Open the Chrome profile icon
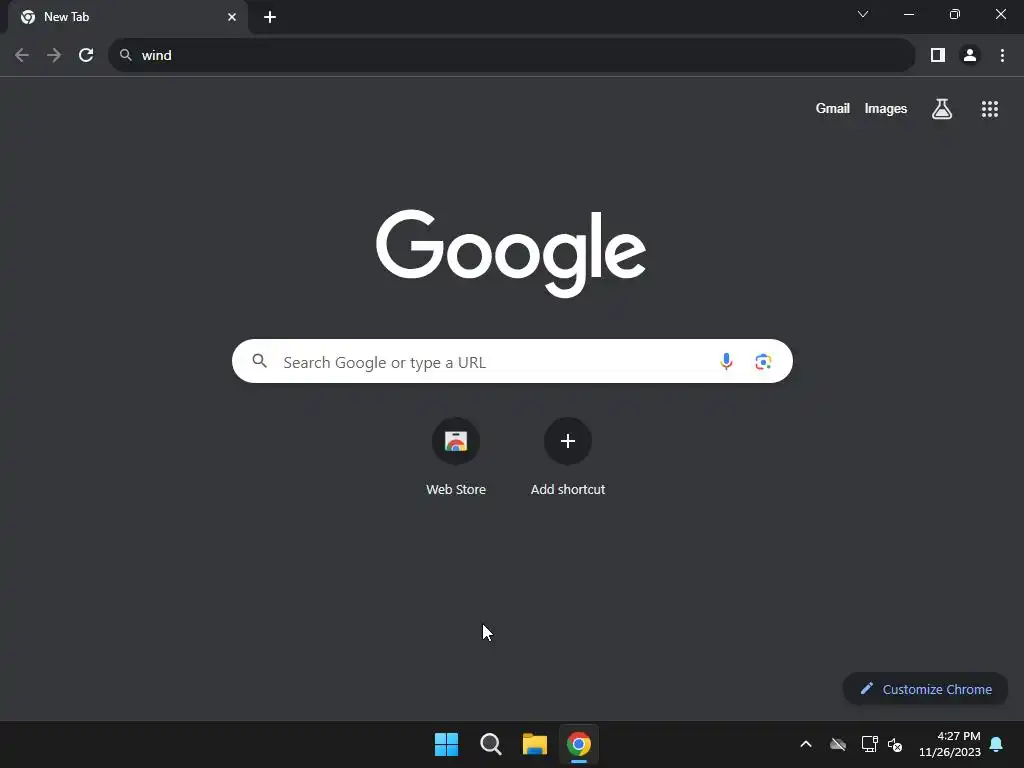Image resolution: width=1024 pixels, height=768 pixels. tap(970, 55)
